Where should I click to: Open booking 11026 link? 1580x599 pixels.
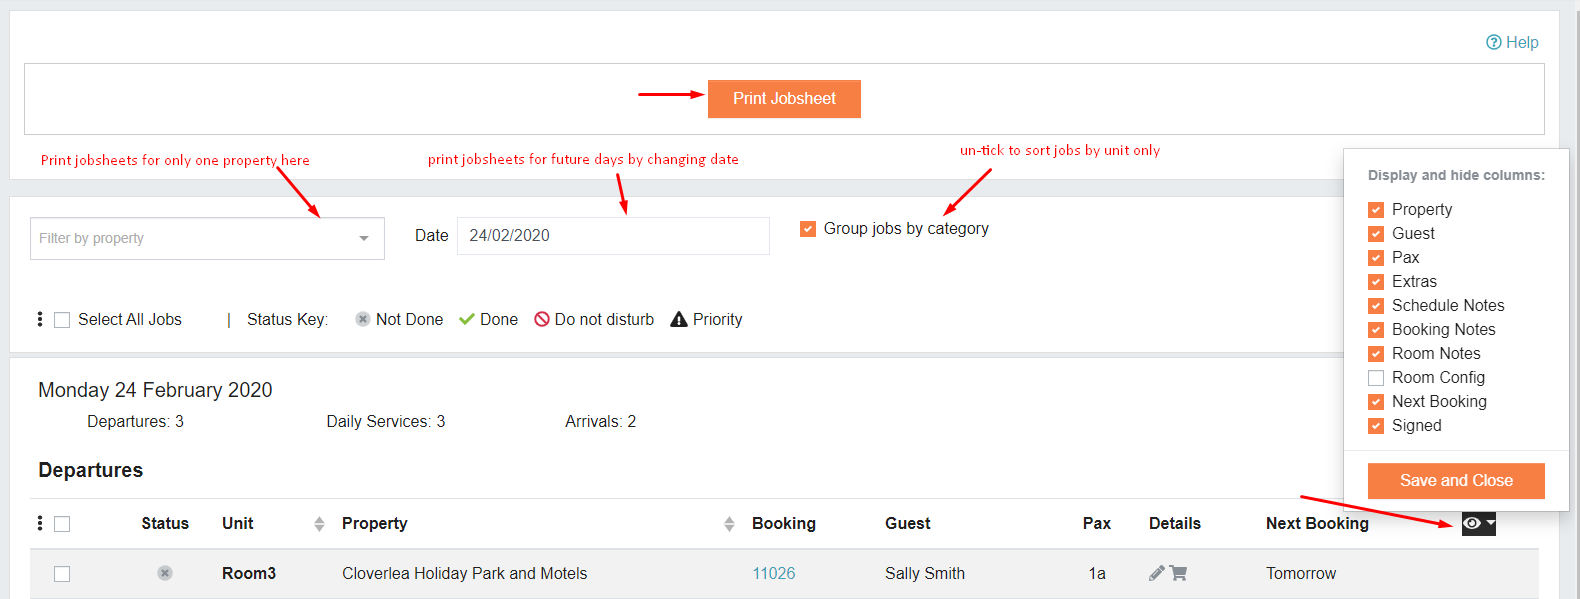774,573
